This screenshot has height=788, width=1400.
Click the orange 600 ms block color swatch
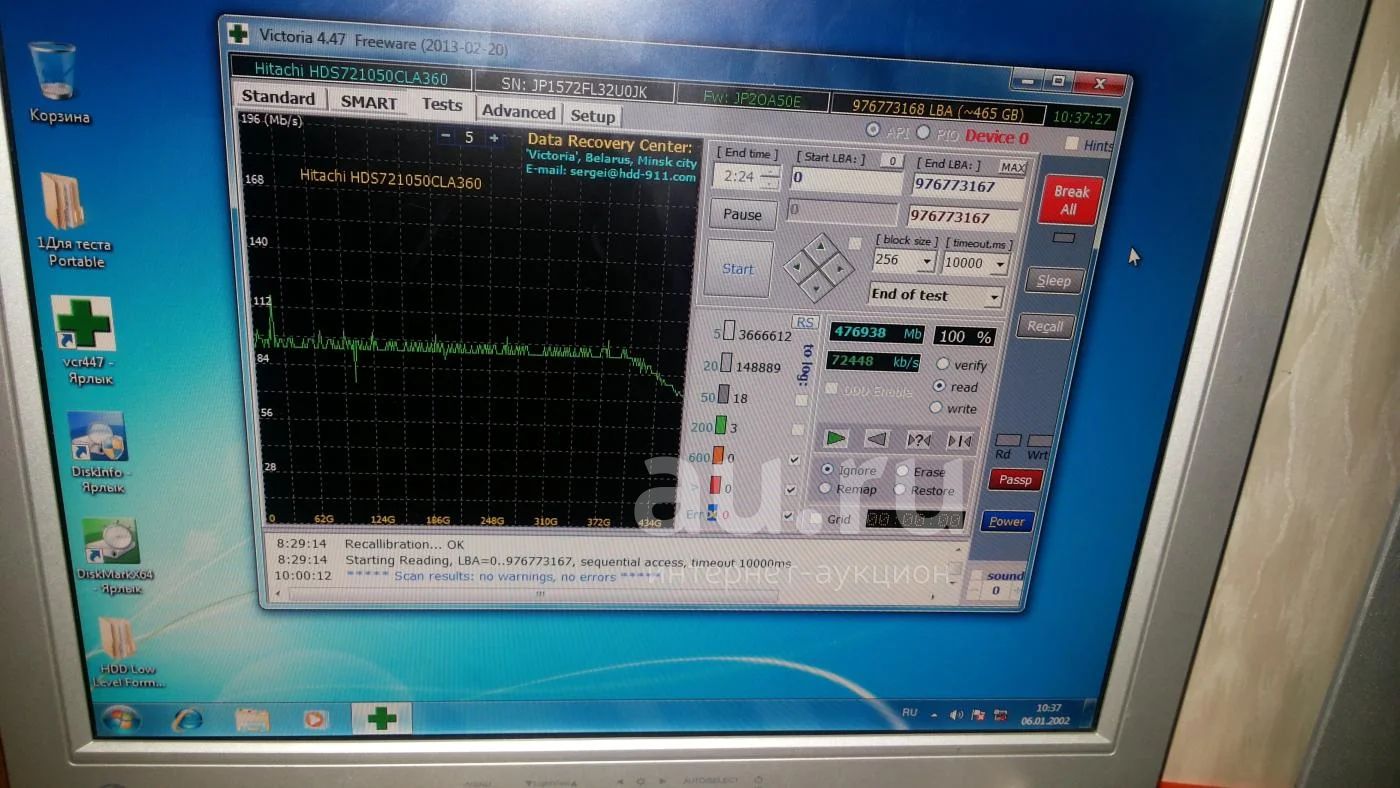717,456
